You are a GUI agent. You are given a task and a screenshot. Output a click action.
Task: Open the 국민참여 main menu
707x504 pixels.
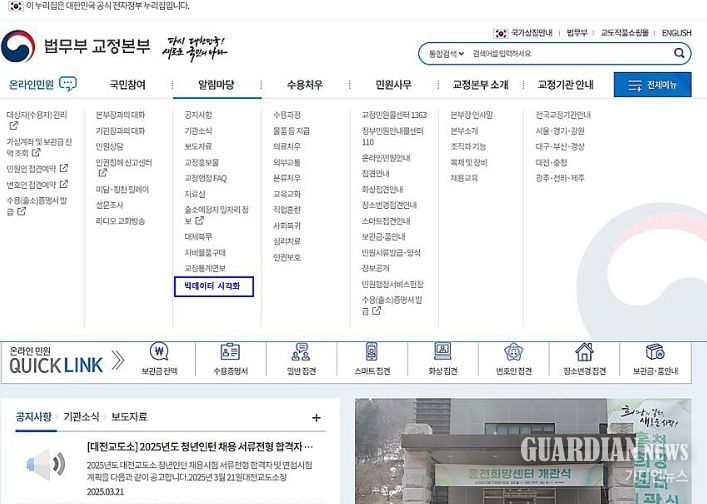(x=127, y=85)
